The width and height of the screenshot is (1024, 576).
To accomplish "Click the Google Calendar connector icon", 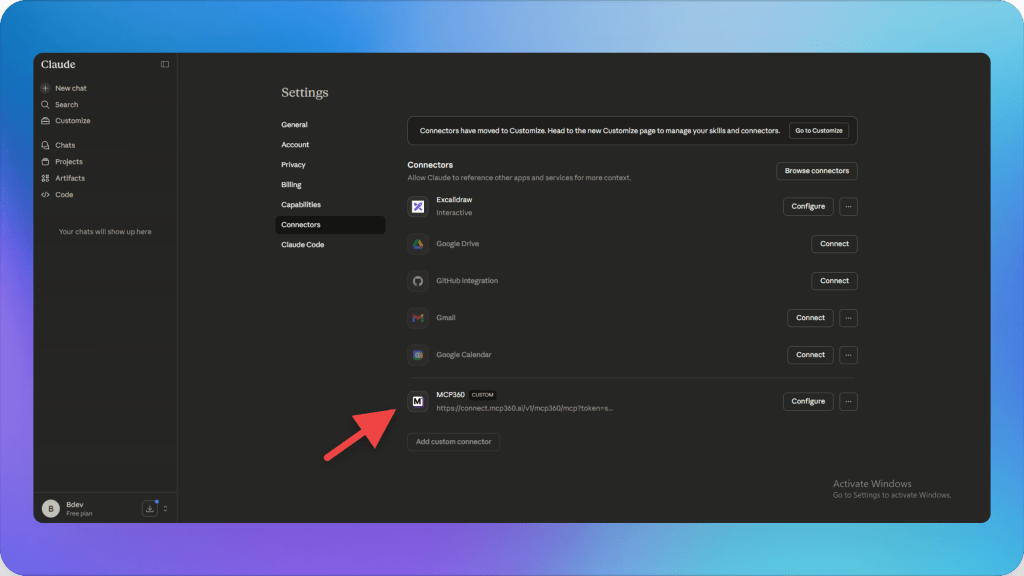I will coord(418,355).
